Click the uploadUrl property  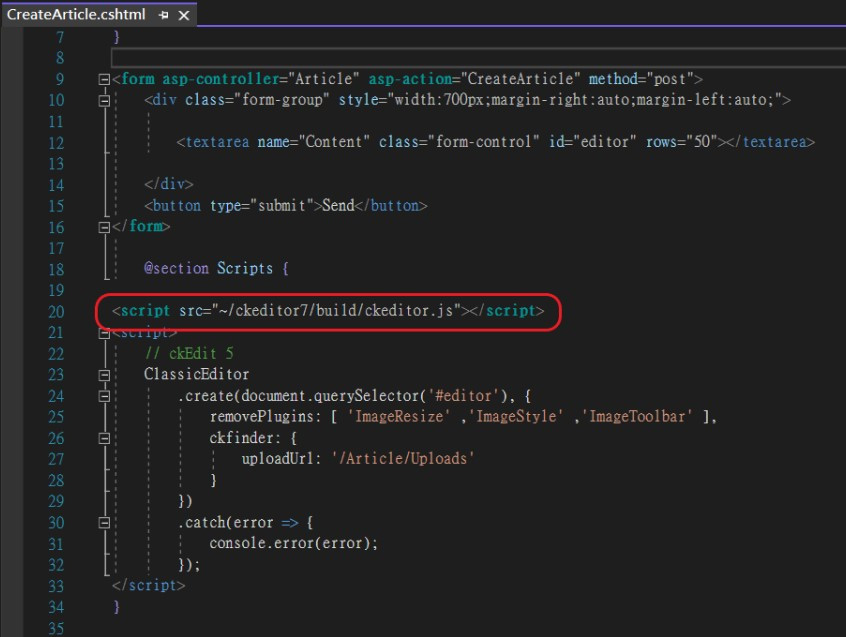278,459
